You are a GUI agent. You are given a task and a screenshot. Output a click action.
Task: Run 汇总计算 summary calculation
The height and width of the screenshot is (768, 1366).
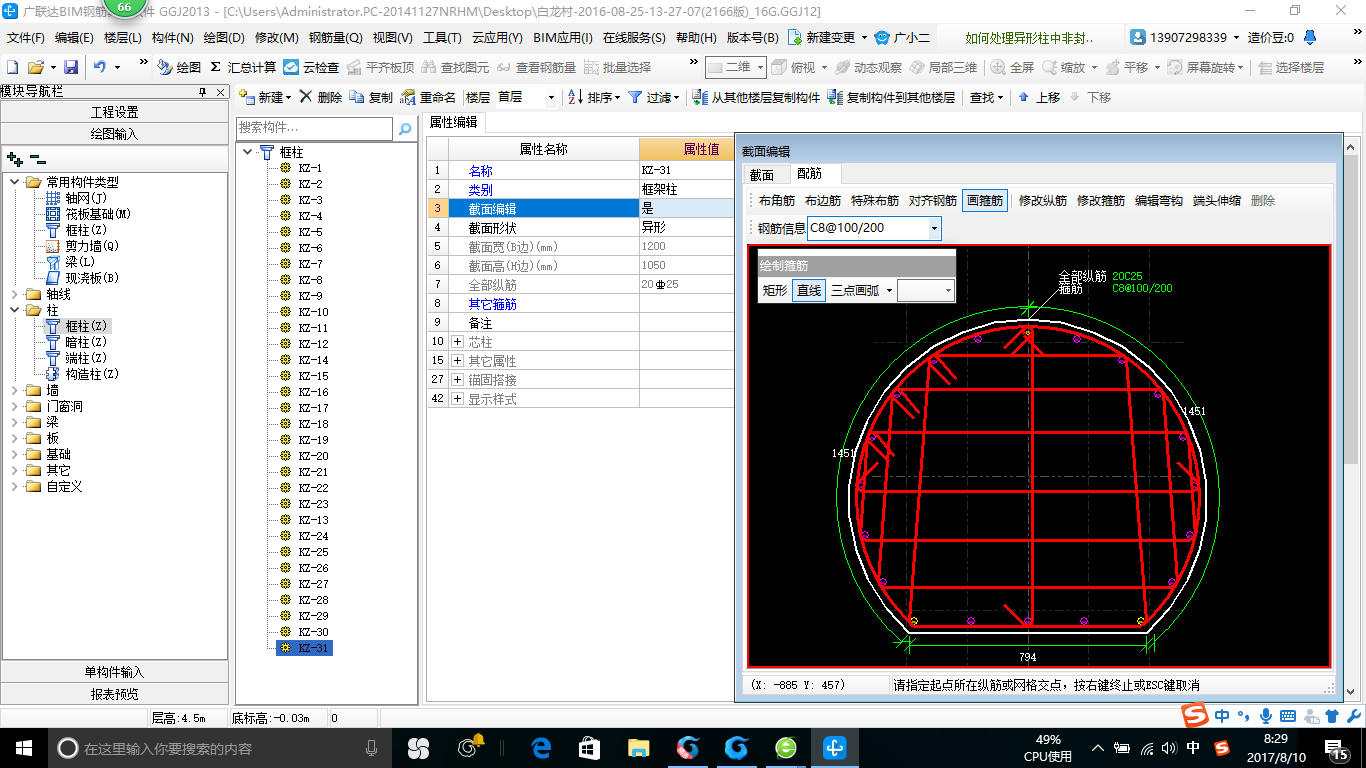point(243,67)
